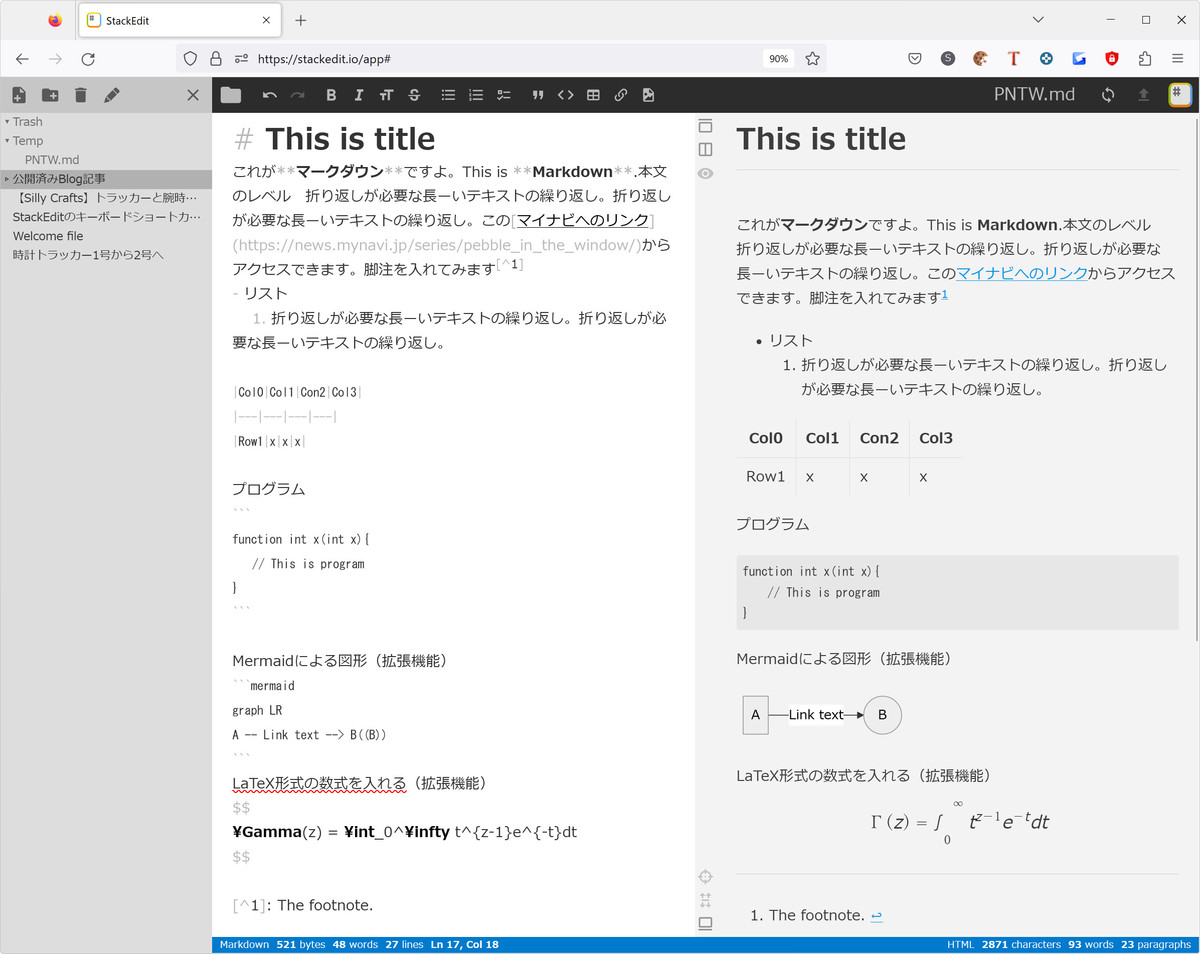Screen dimensions: 1200x954
Task: Toggle reader mode with the eye icon
Action: tap(706, 174)
